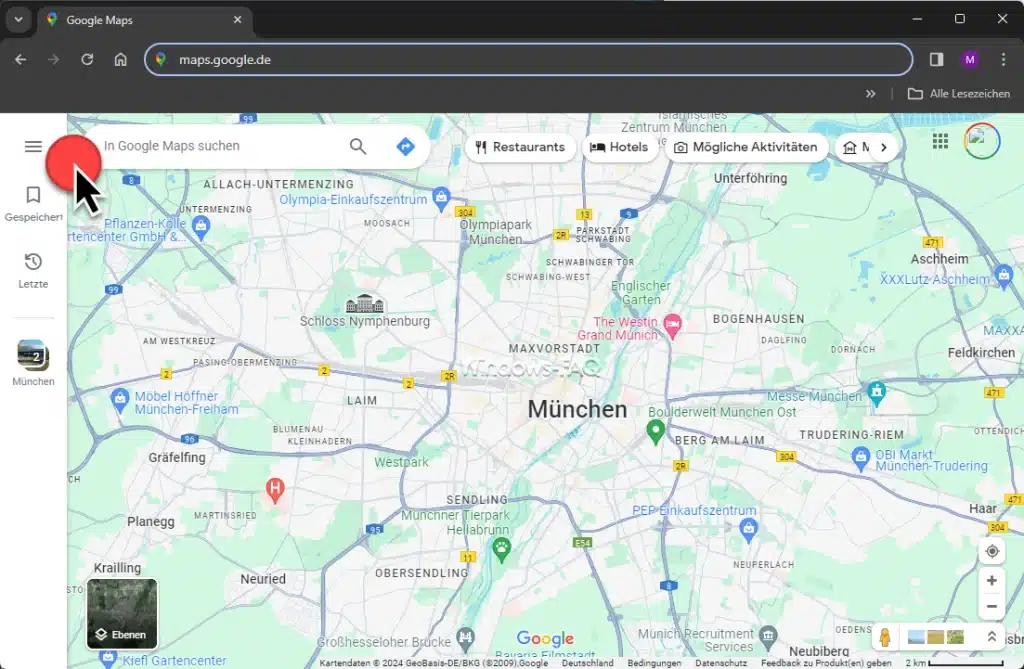This screenshot has width=1024, height=669.
Task: Select the Möbel Höffner München-Freiham pin
Action: coord(120,400)
